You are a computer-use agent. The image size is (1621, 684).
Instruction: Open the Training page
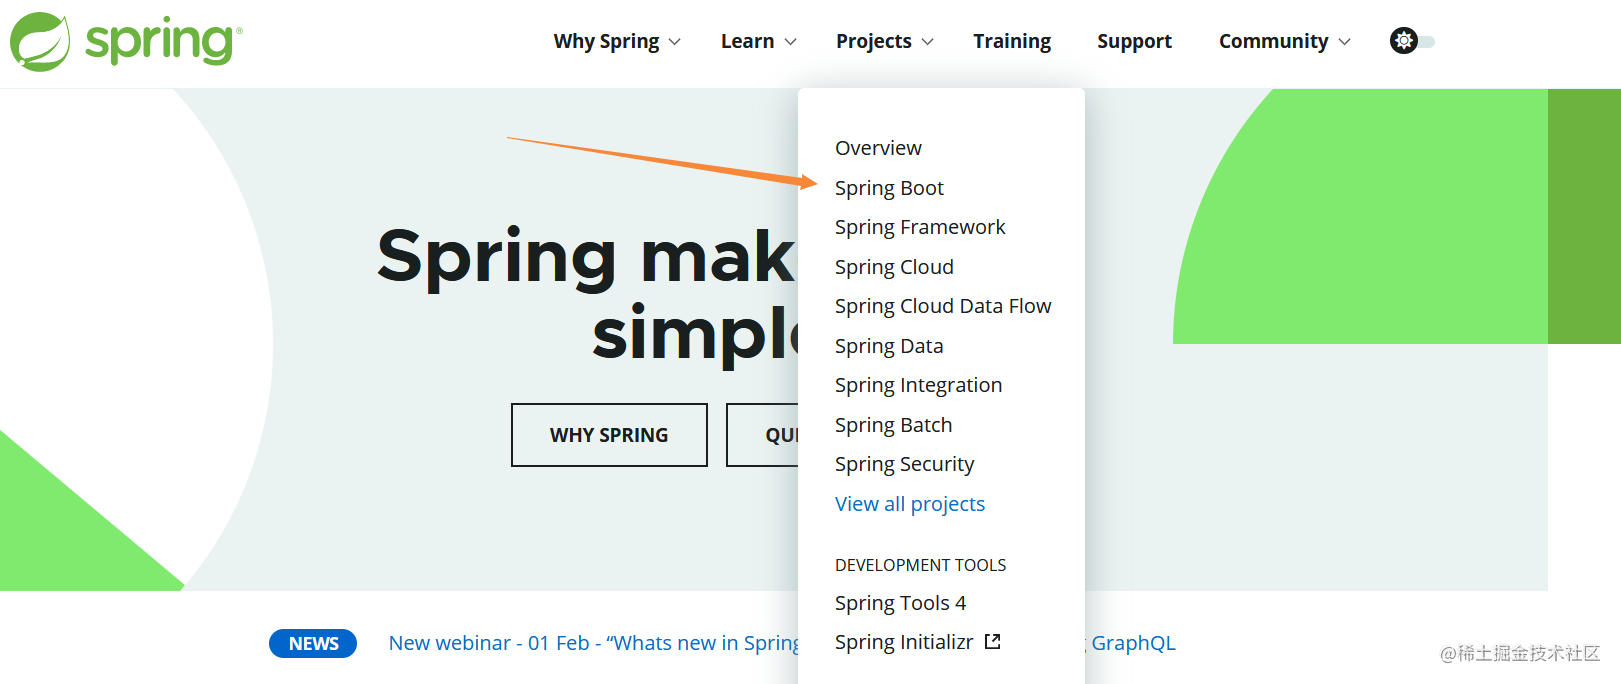(1012, 41)
